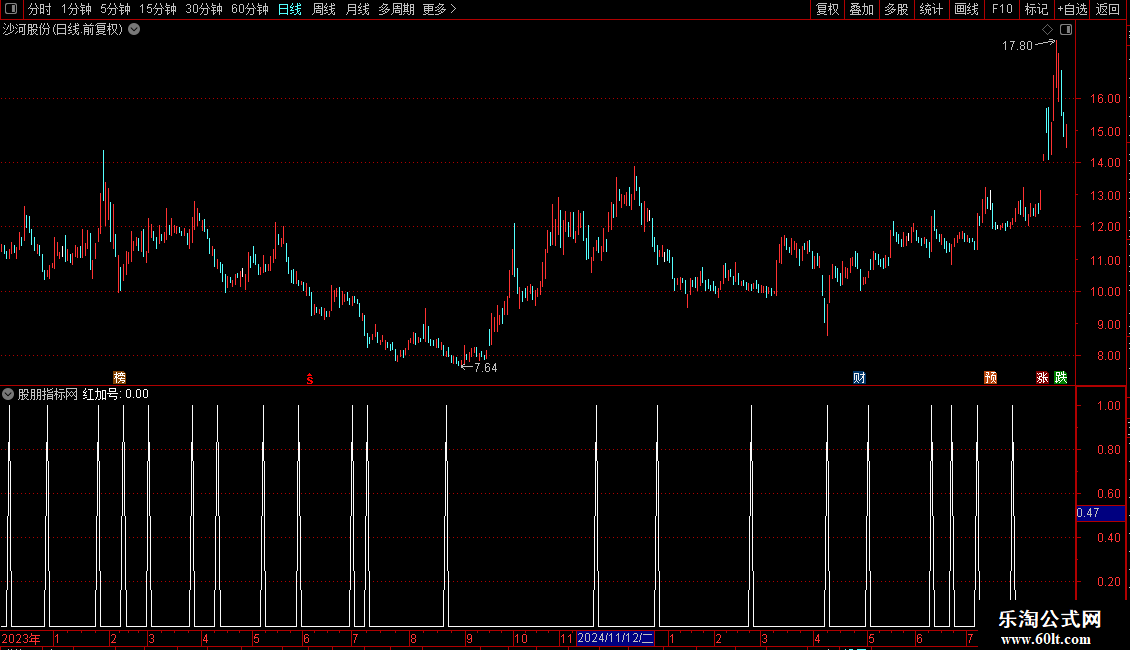Image resolution: width=1130 pixels, height=650 pixels.
Task: Open the 多股 multi-stock view
Action: 896,9
